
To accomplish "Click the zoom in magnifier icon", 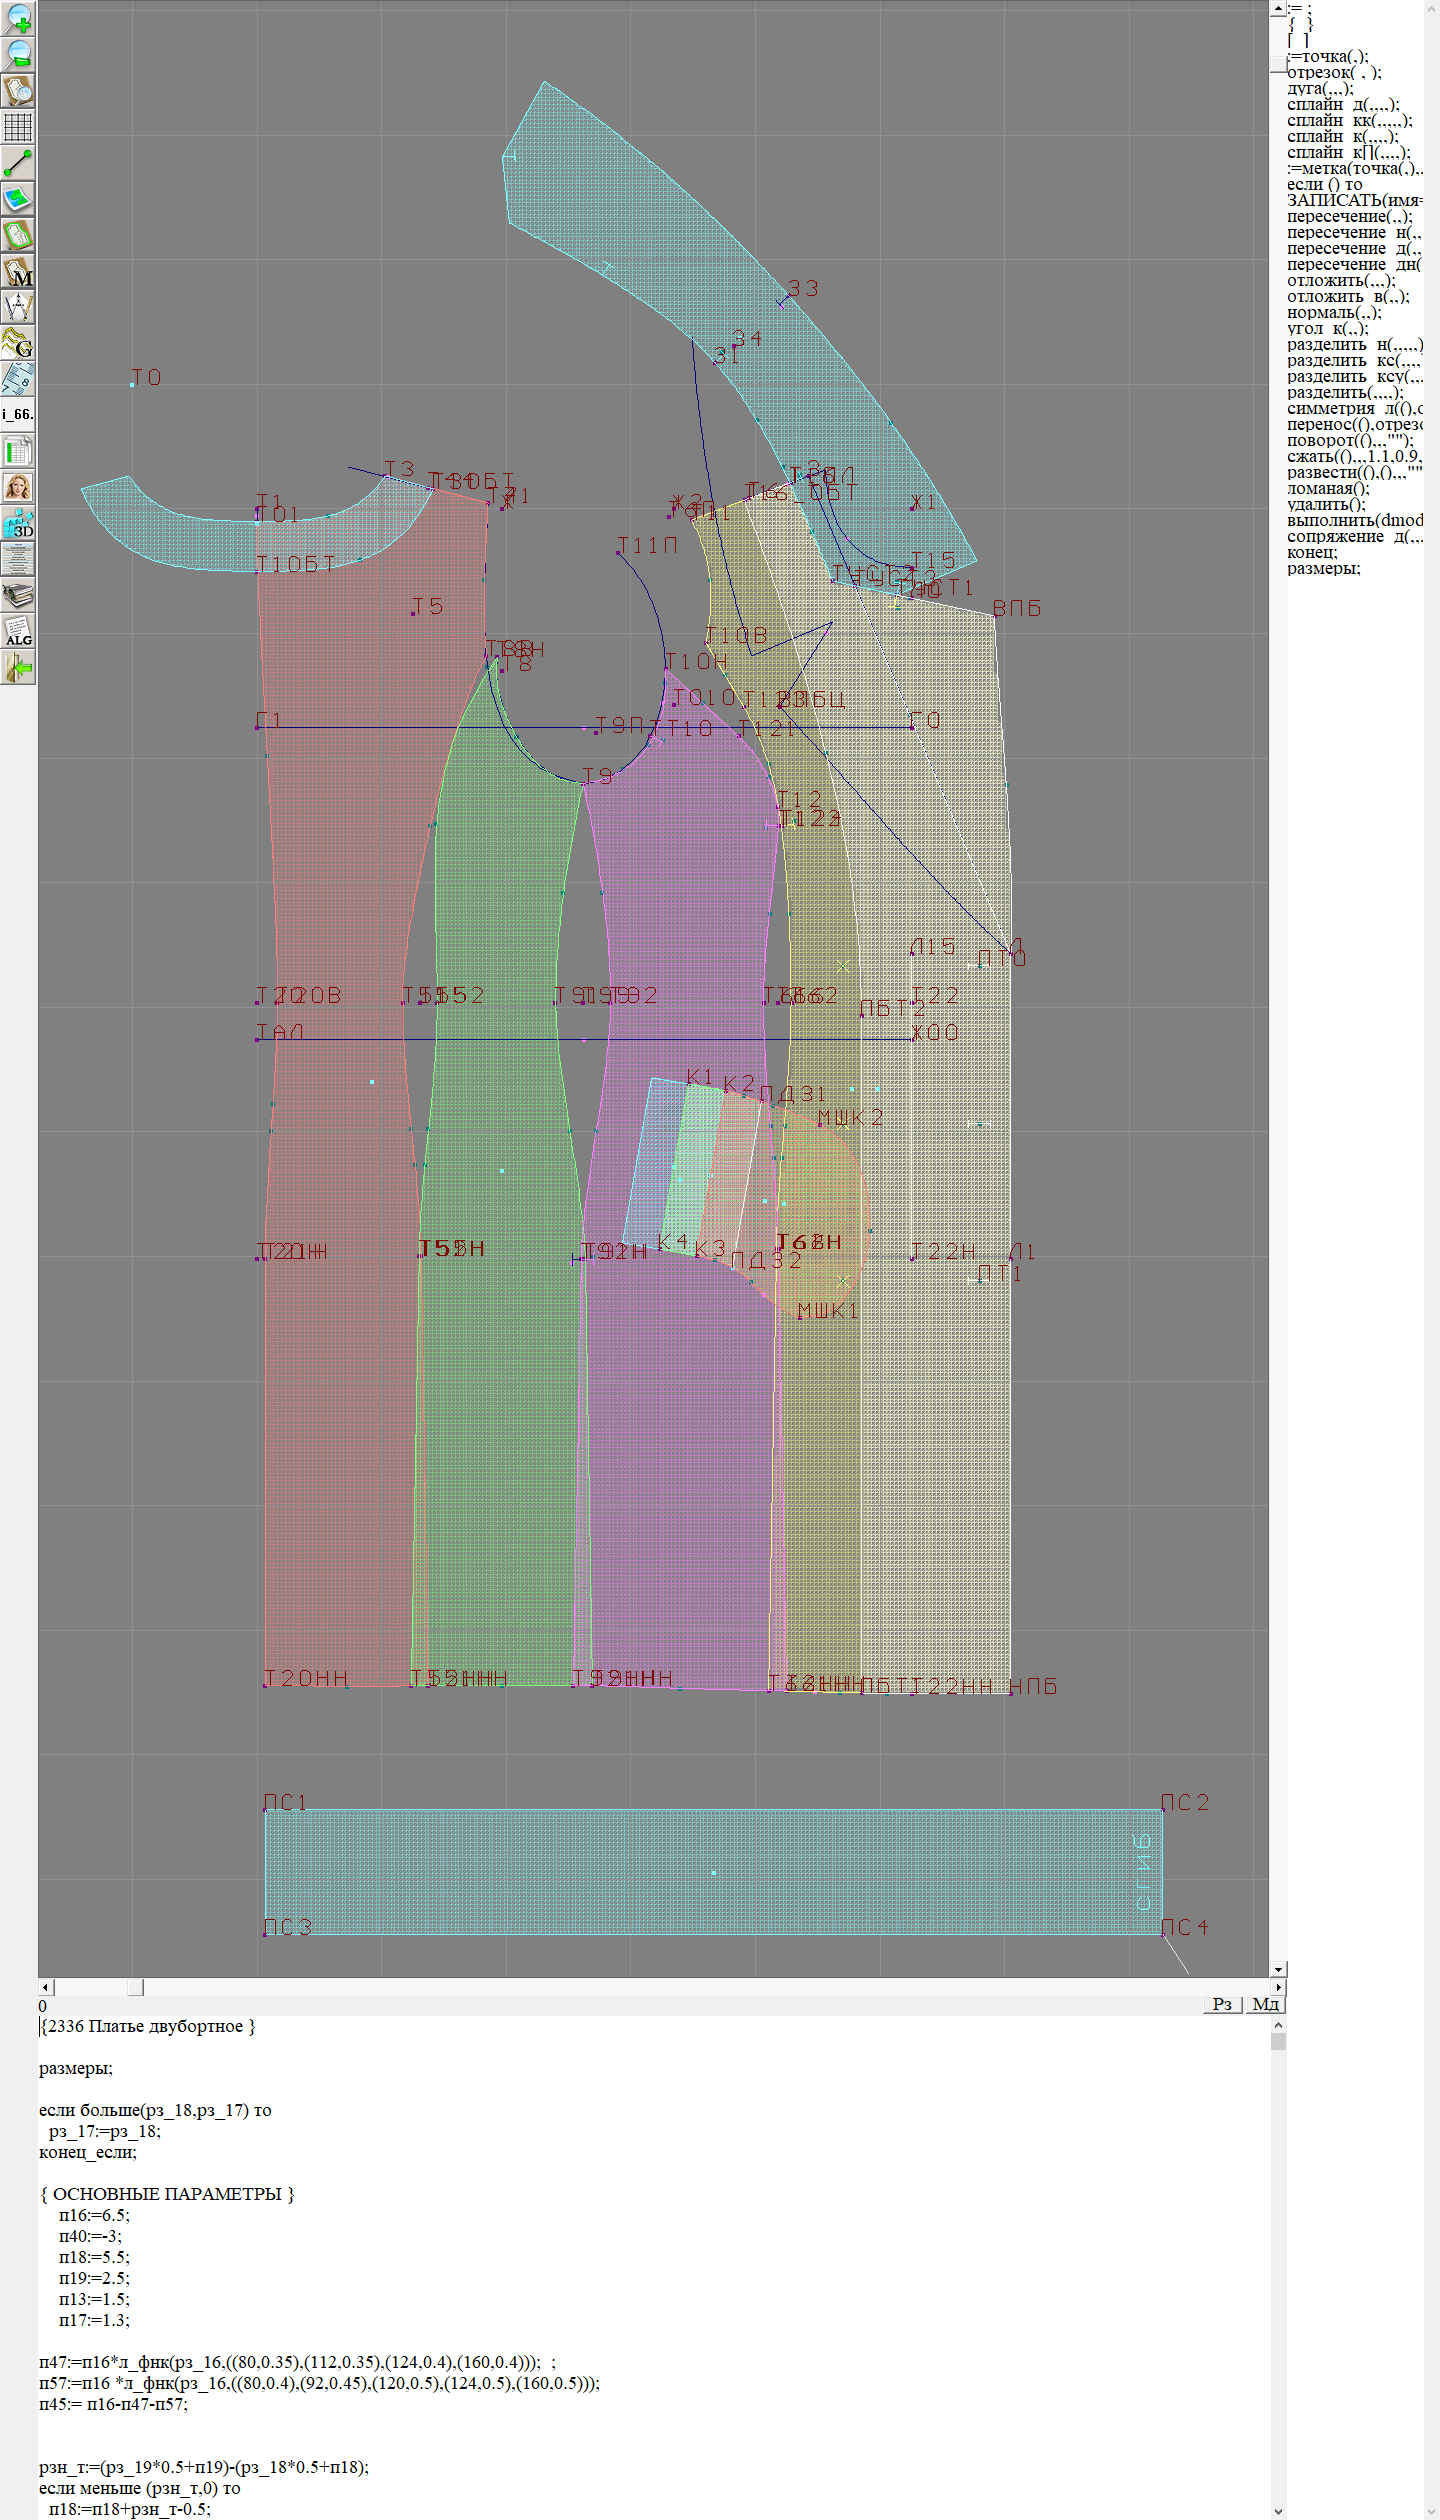I will pyautogui.click(x=18, y=18).
